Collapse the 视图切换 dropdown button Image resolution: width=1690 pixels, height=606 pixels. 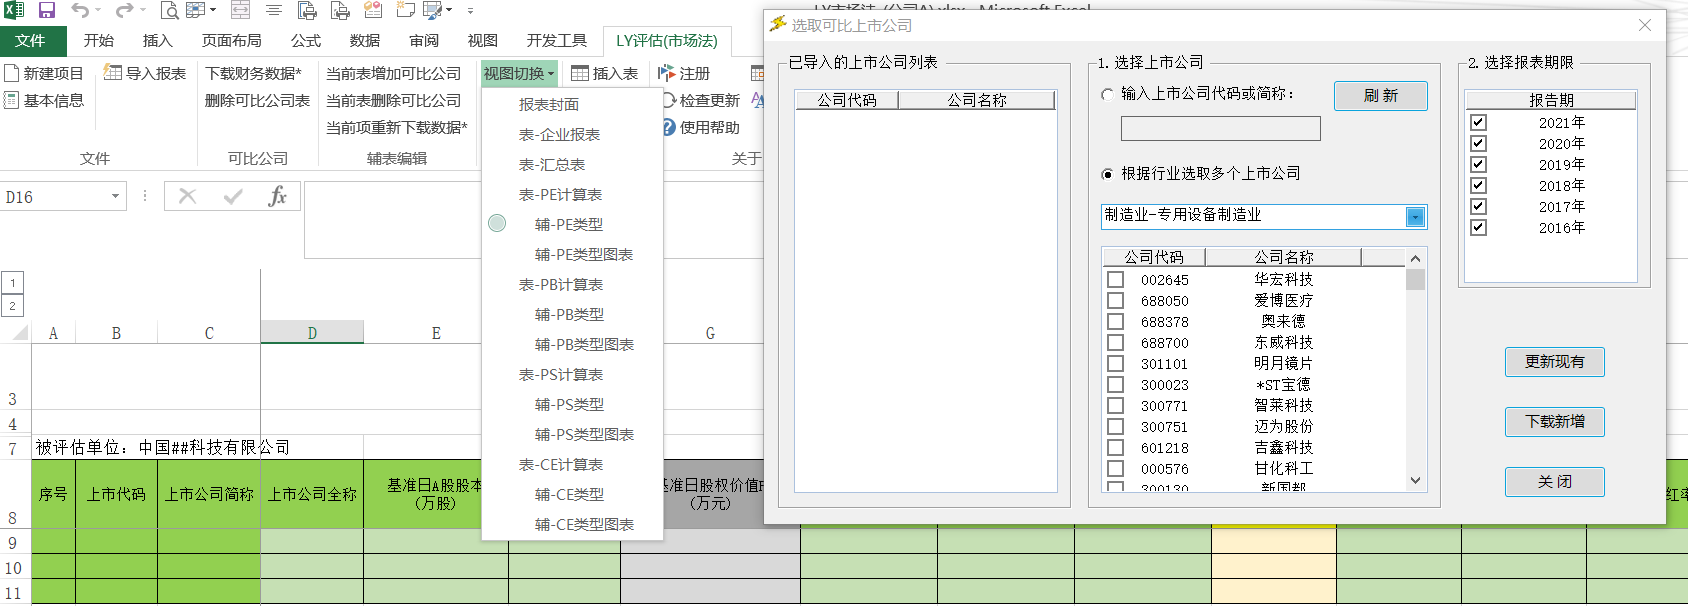518,73
